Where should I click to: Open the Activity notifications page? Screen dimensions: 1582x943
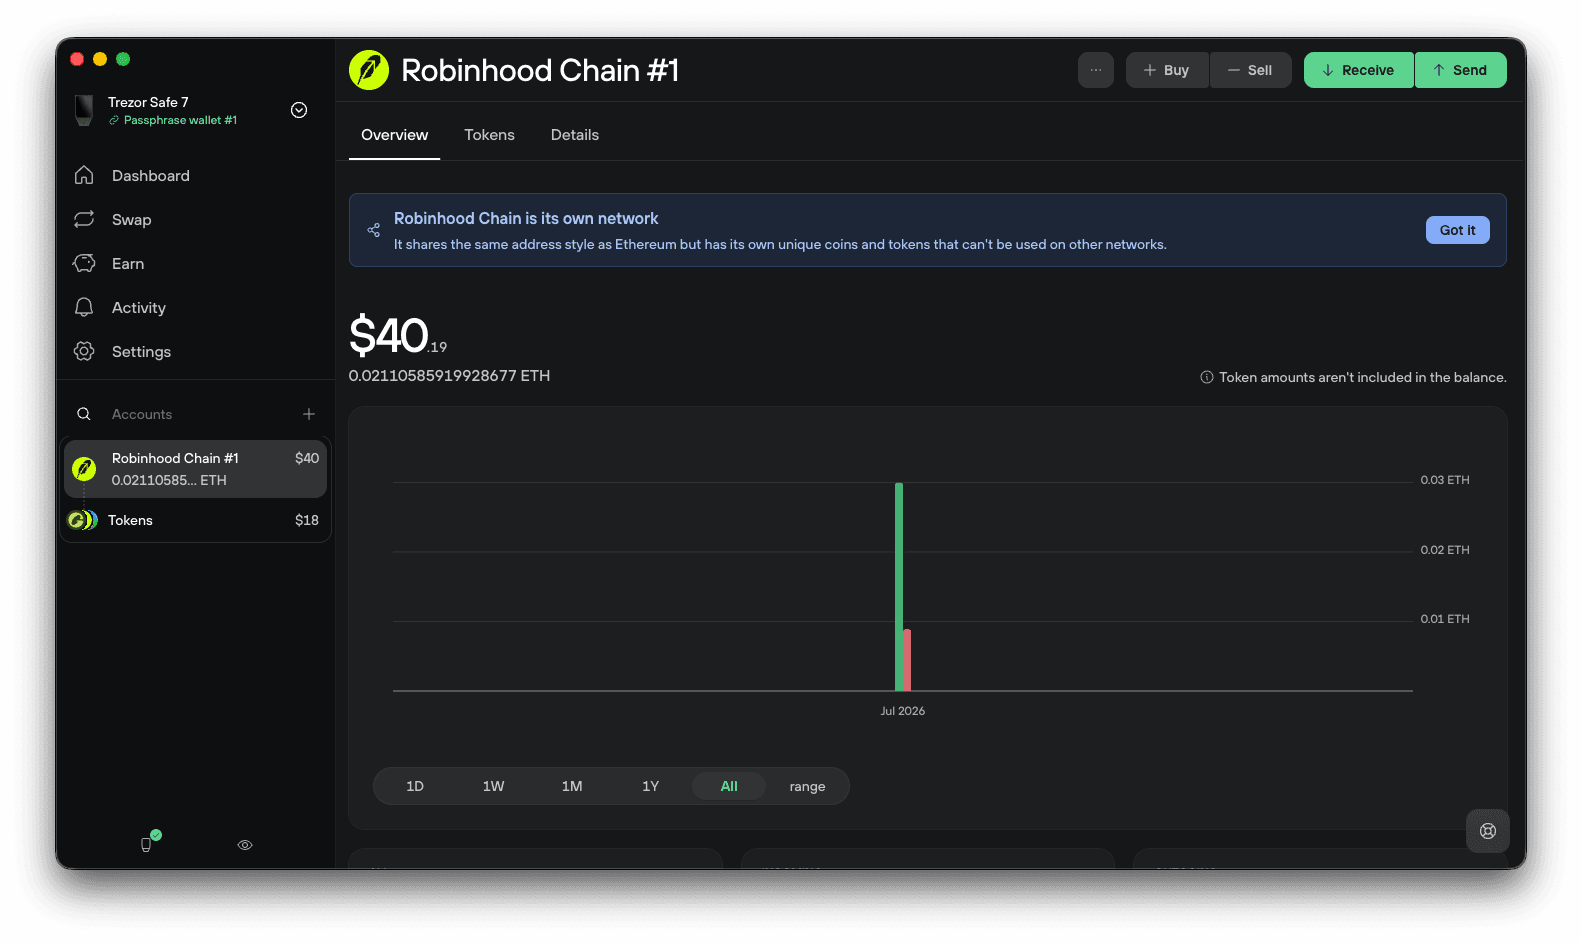(x=138, y=308)
